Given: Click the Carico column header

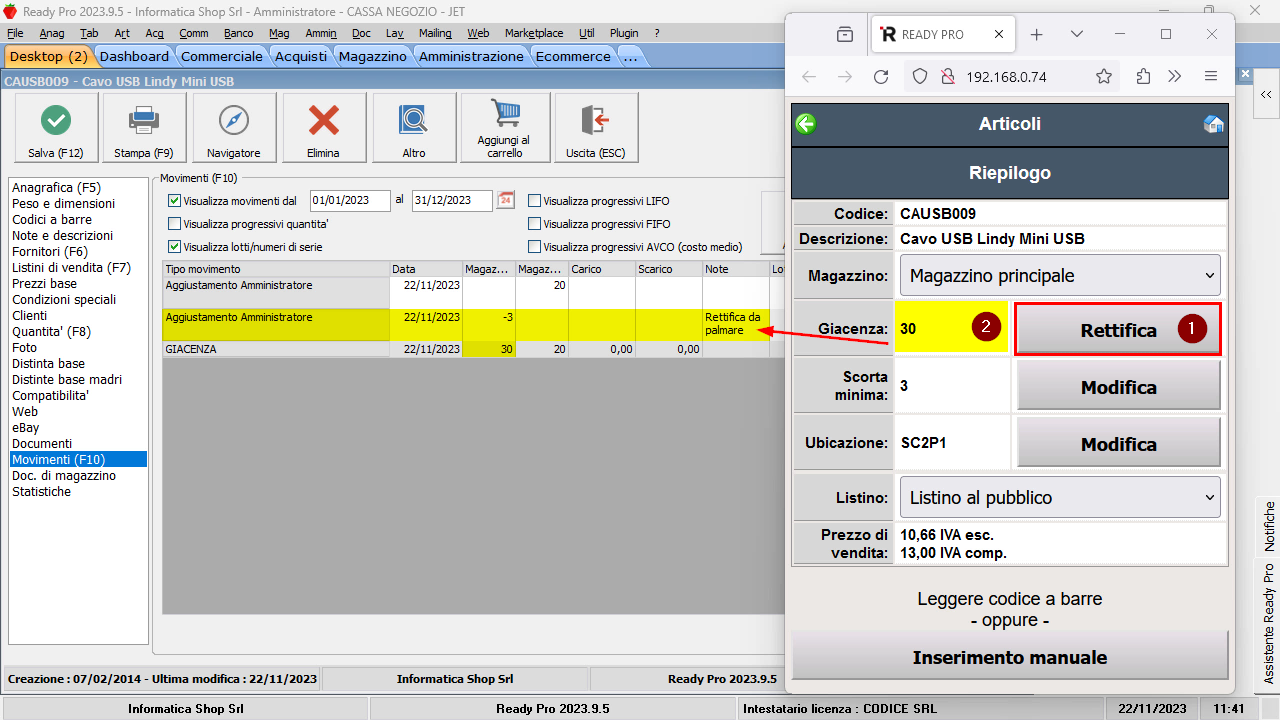Looking at the screenshot, I should click(x=601, y=269).
